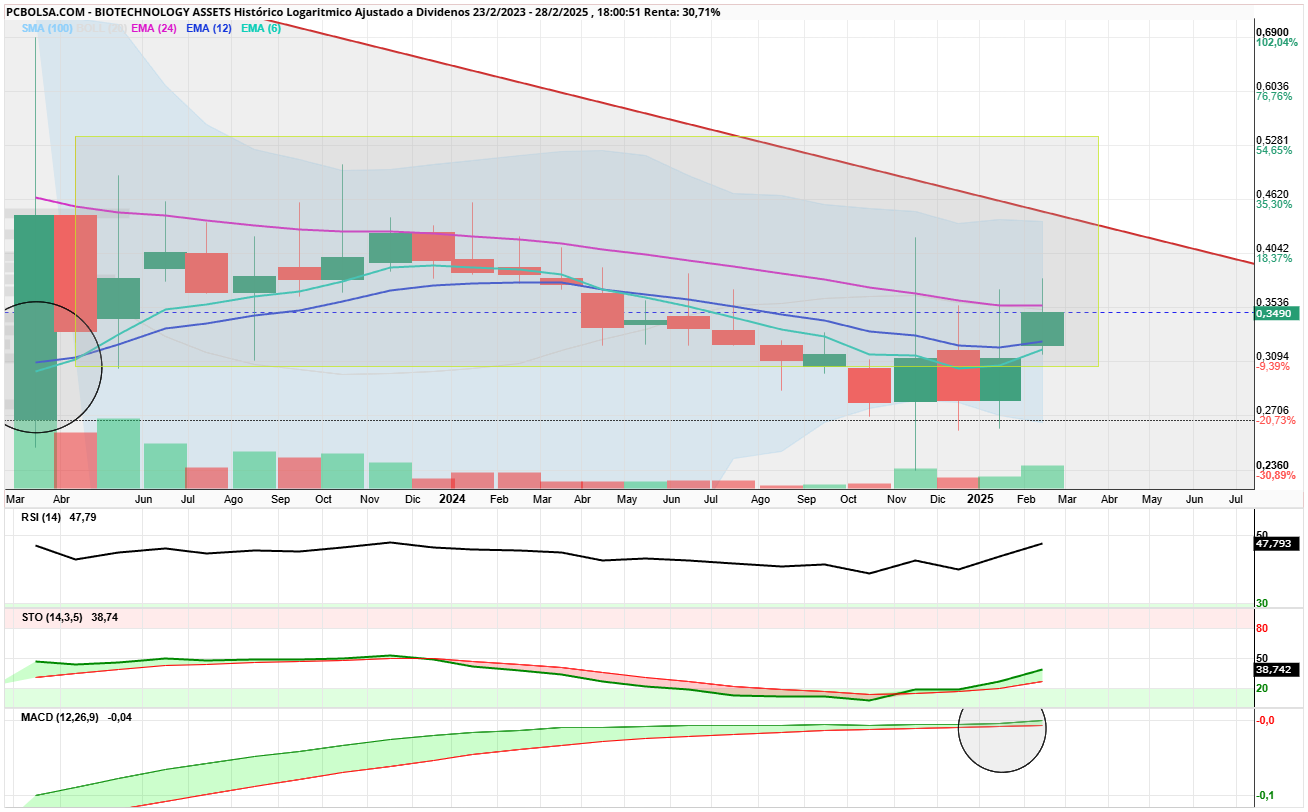Viewport: 1308px width, 812px height.
Task: Click the February 2025 green volume bar
Action: [1042, 477]
